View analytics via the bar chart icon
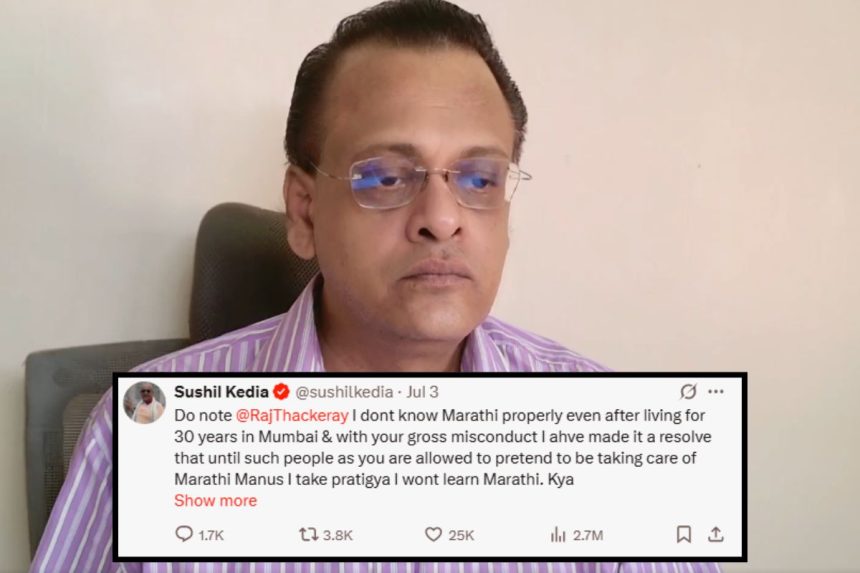Screen dimensions: 860x573 click(x=558, y=534)
